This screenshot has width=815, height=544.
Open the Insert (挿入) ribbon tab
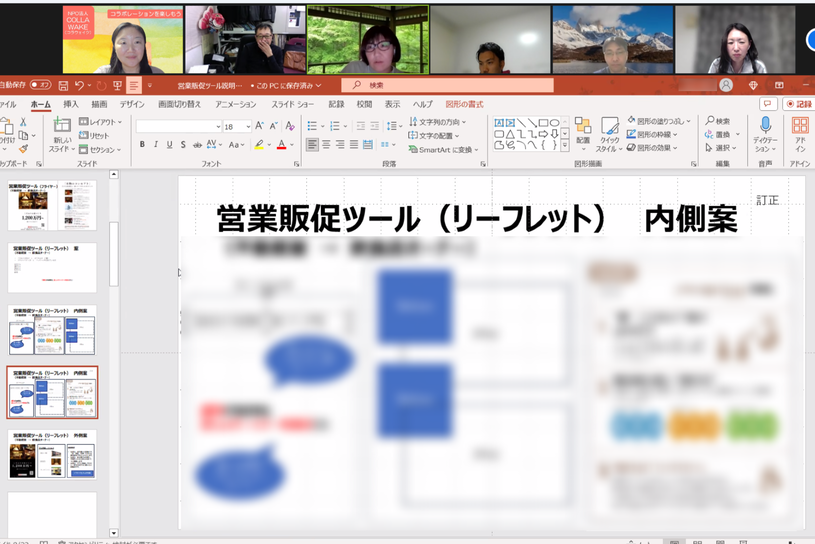(71, 104)
